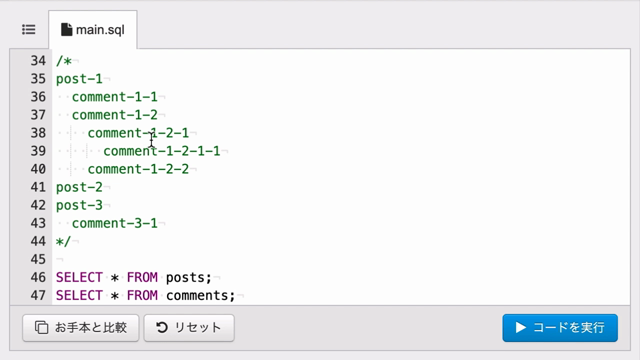640x360 pixels.
Task: Place cursor on empty line 45
Action: [x=341, y=259]
